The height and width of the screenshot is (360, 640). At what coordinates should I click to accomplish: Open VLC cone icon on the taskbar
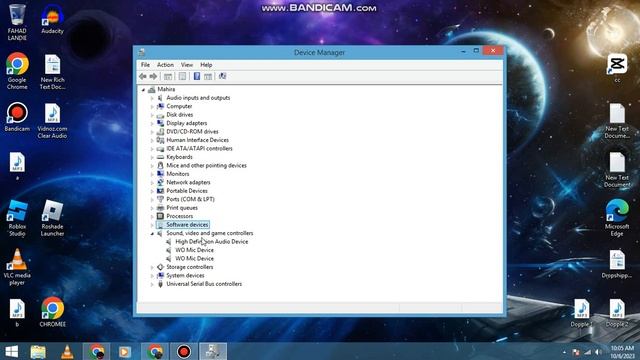[67, 351]
